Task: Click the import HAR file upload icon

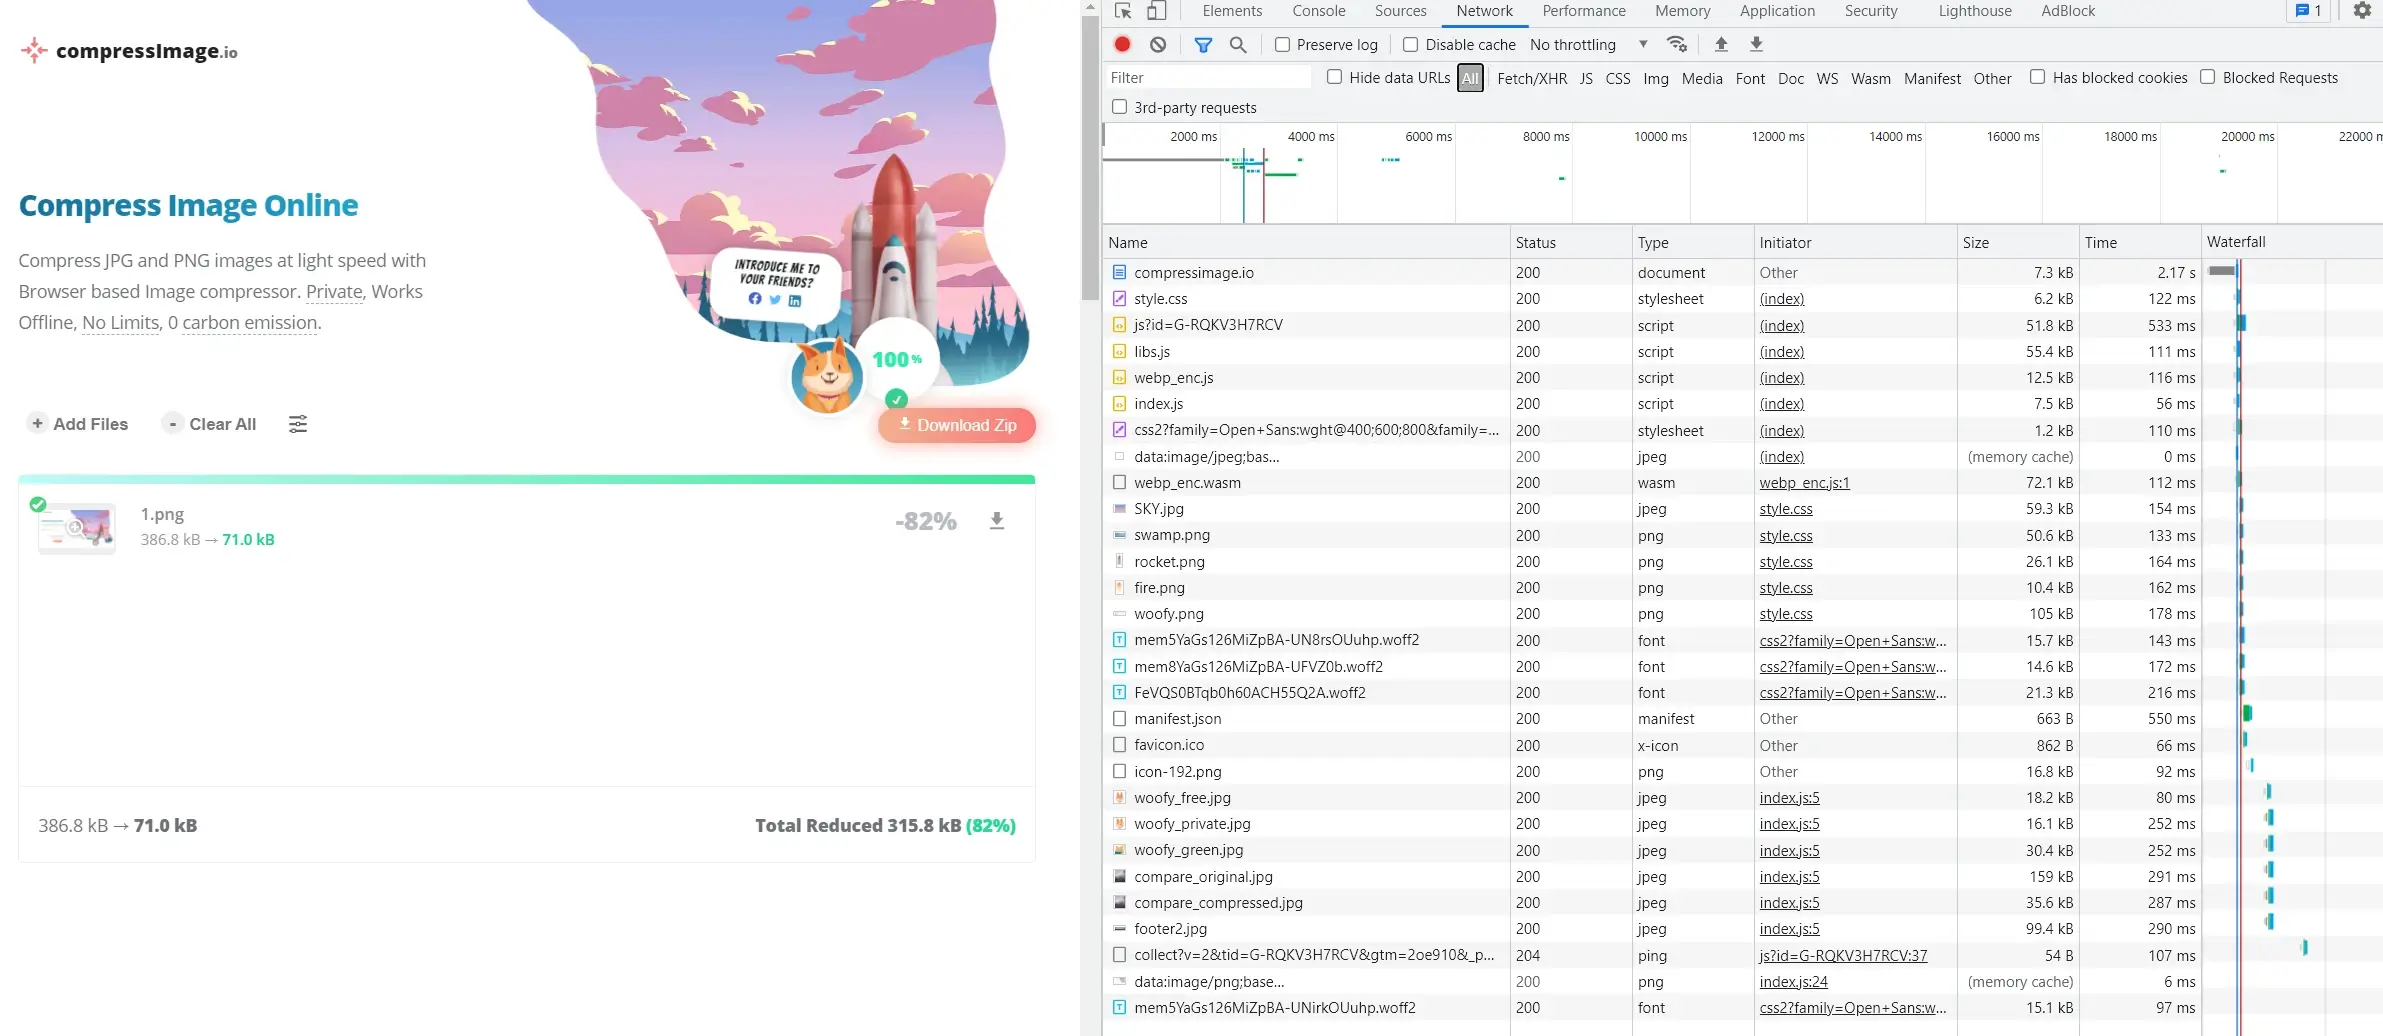Action: pos(1721,44)
